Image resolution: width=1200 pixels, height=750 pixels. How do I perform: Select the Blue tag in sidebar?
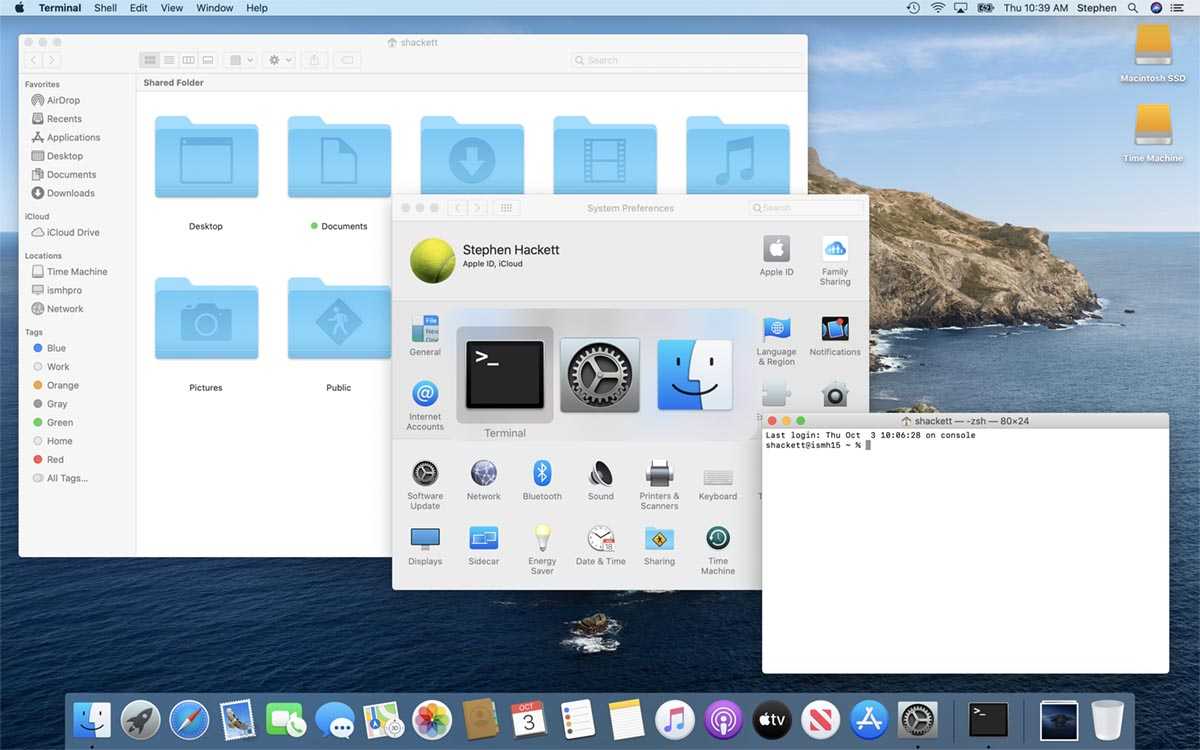[x=56, y=348]
